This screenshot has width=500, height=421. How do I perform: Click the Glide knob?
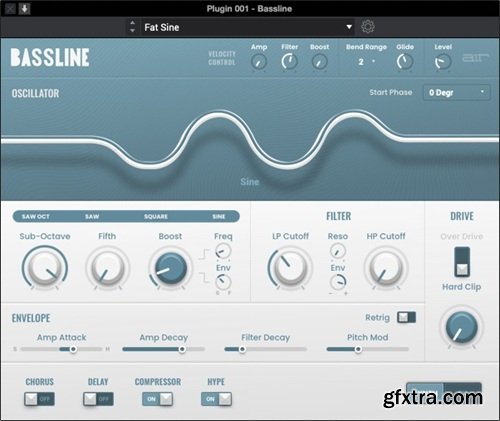pyautogui.click(x=405, y=62)
